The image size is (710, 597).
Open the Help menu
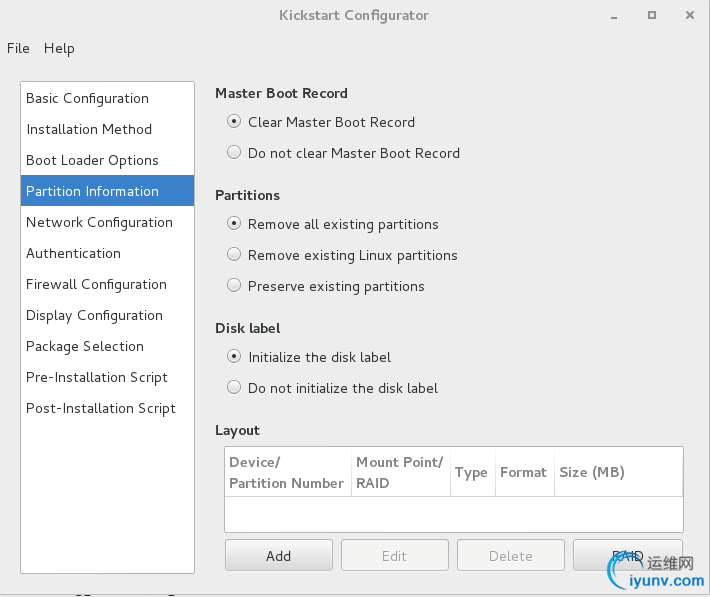[59, 48]
